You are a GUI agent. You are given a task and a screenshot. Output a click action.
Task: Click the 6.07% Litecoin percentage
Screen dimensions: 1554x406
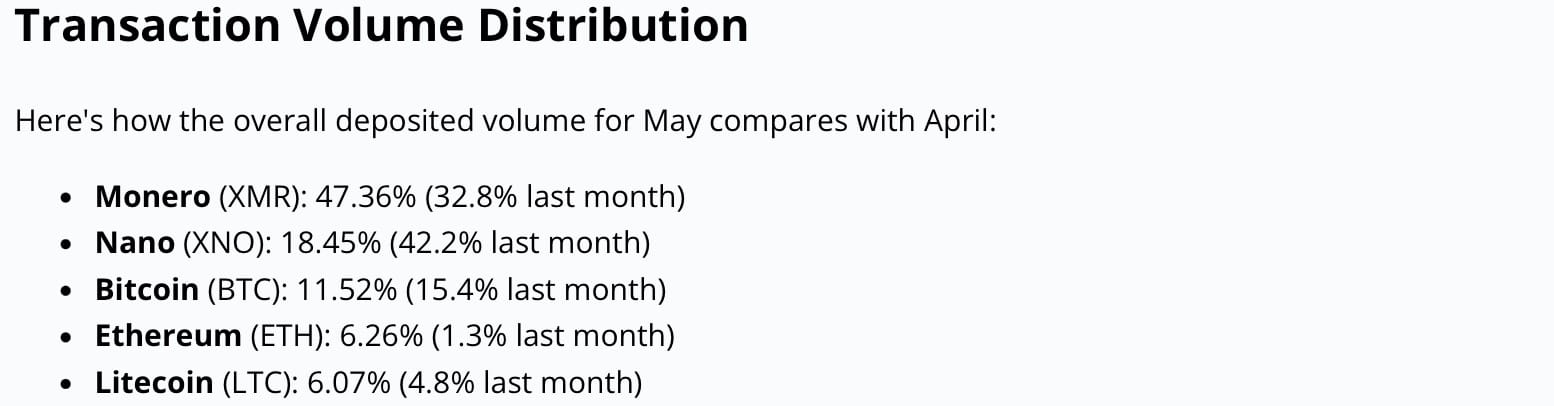coord(348,383)
